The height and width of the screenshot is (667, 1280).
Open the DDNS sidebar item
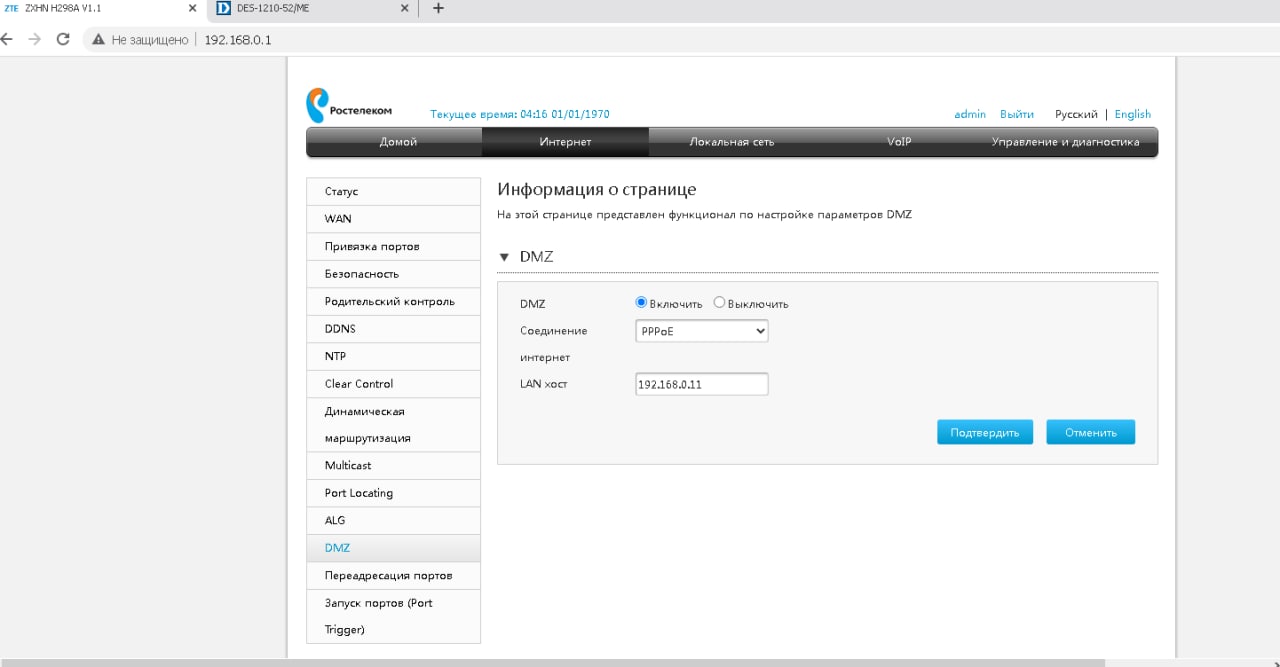[393, 329]
